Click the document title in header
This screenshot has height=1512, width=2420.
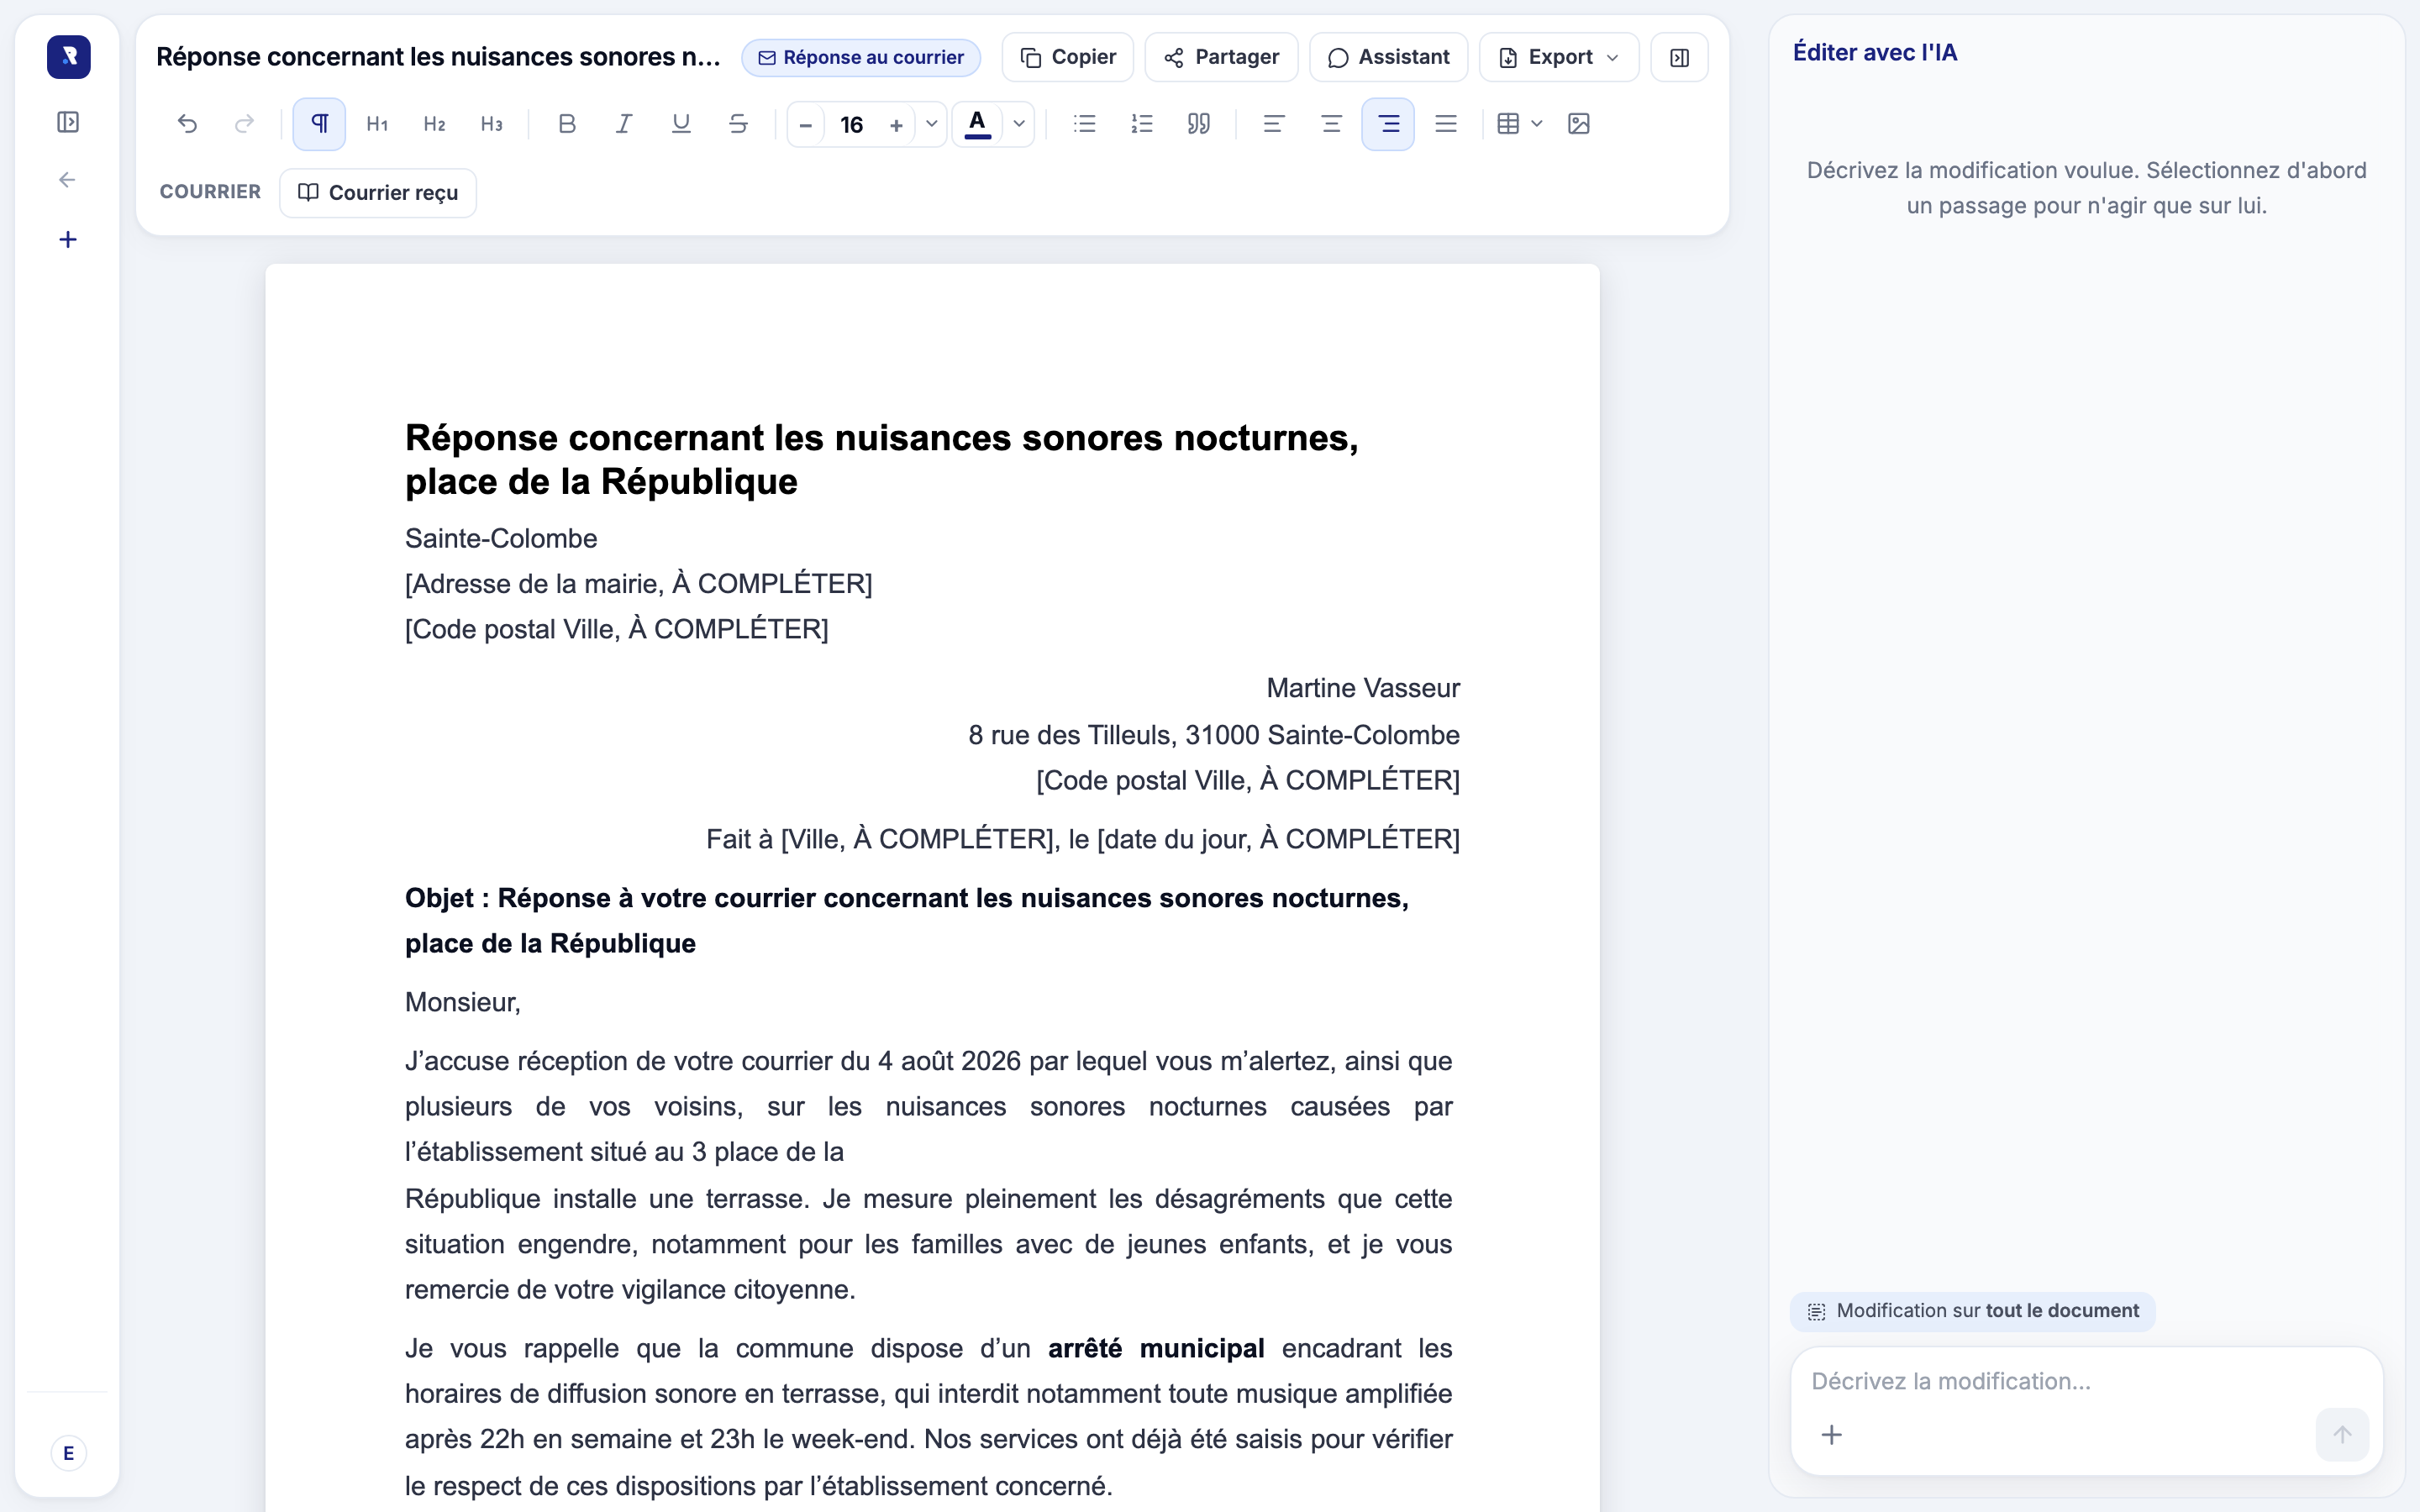[438, 57]
